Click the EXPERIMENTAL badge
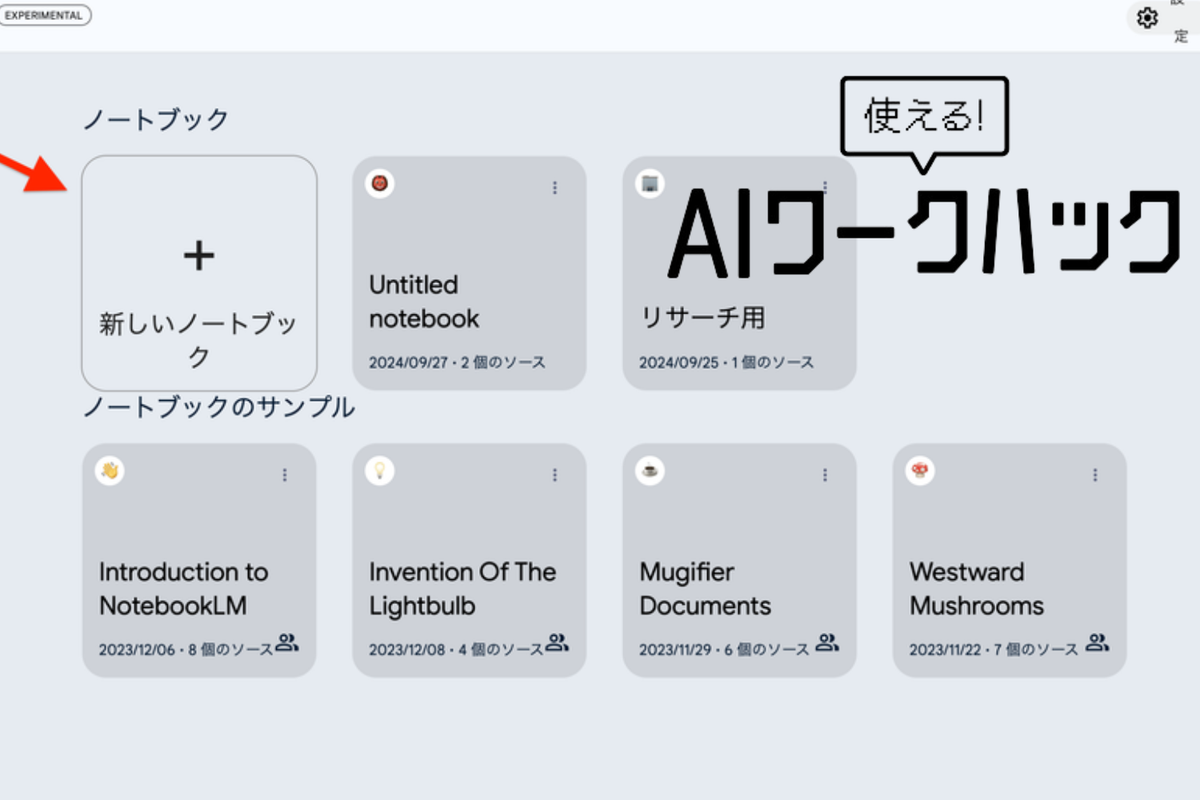The width and height of the screenshot is (1200, 800). tap(45, 15)
